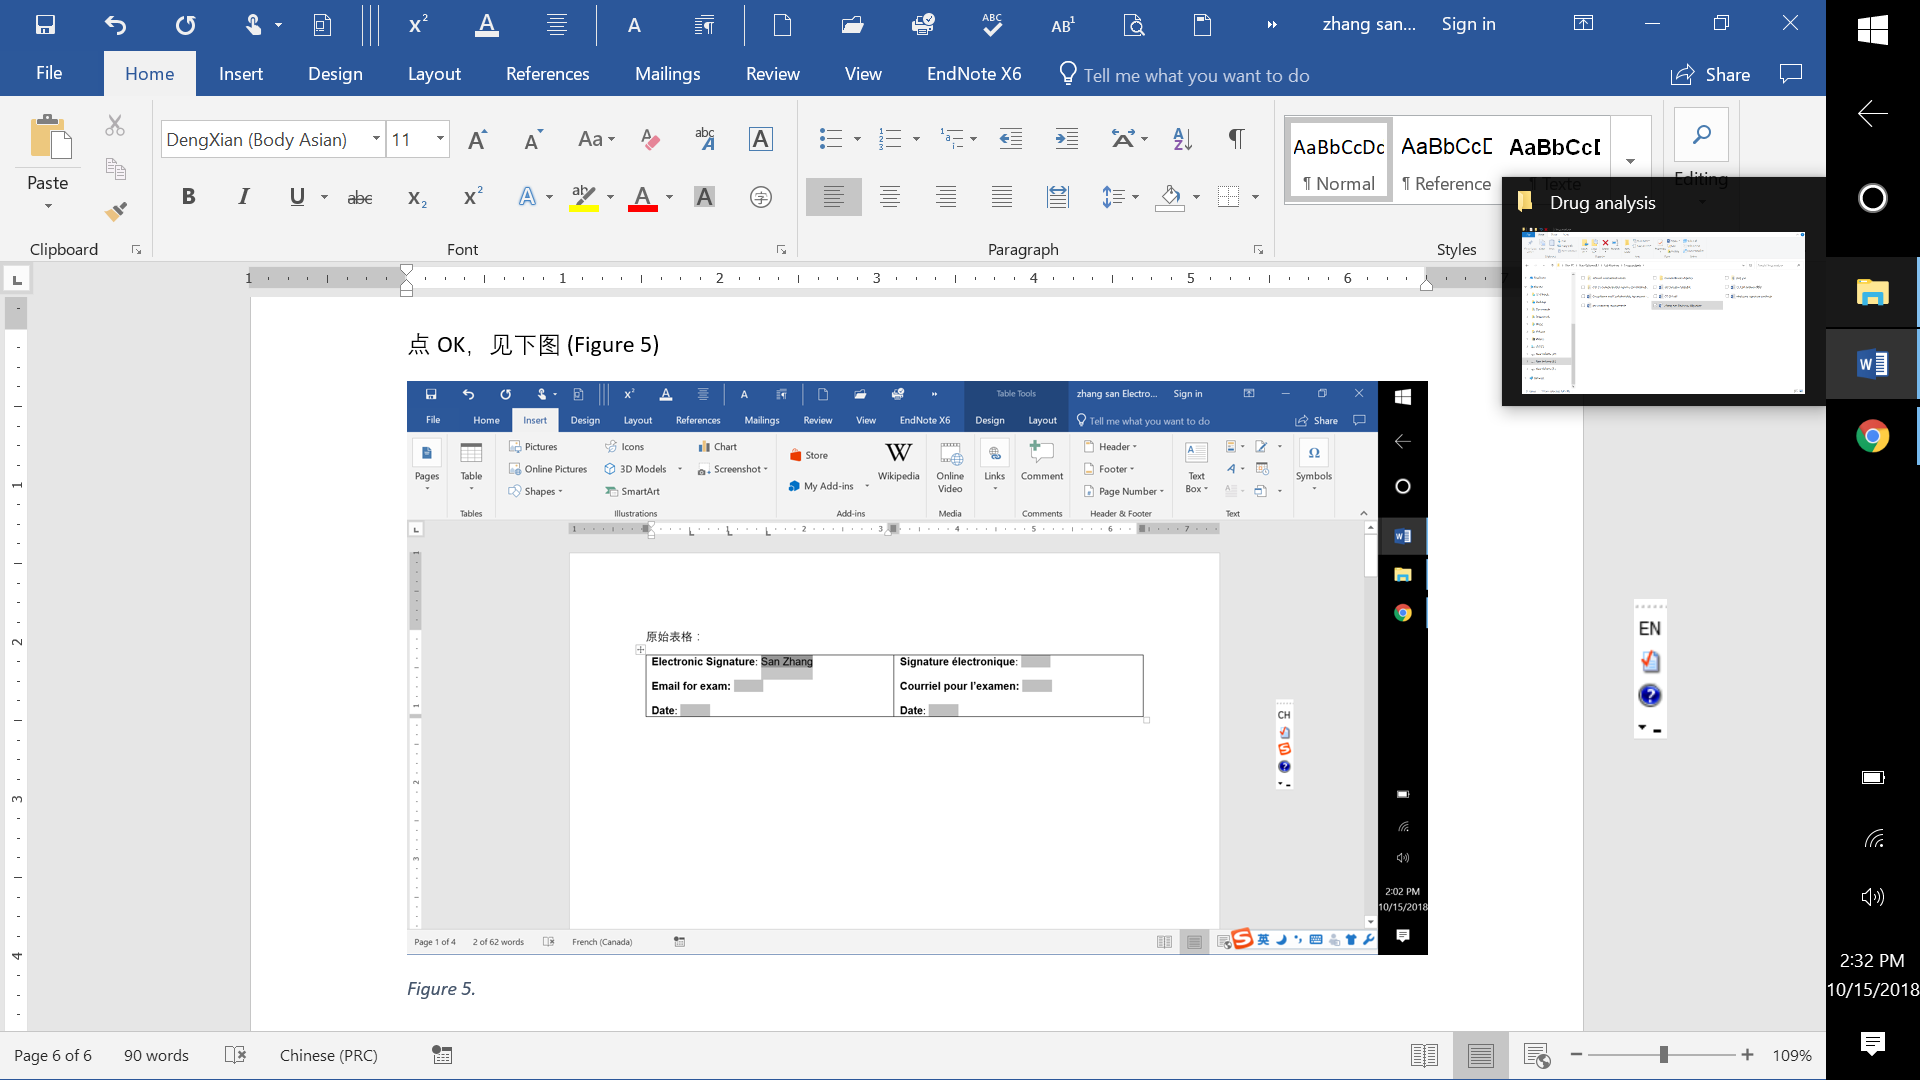Click the Find magnifier icon in Editing

tap(1701, 135)
